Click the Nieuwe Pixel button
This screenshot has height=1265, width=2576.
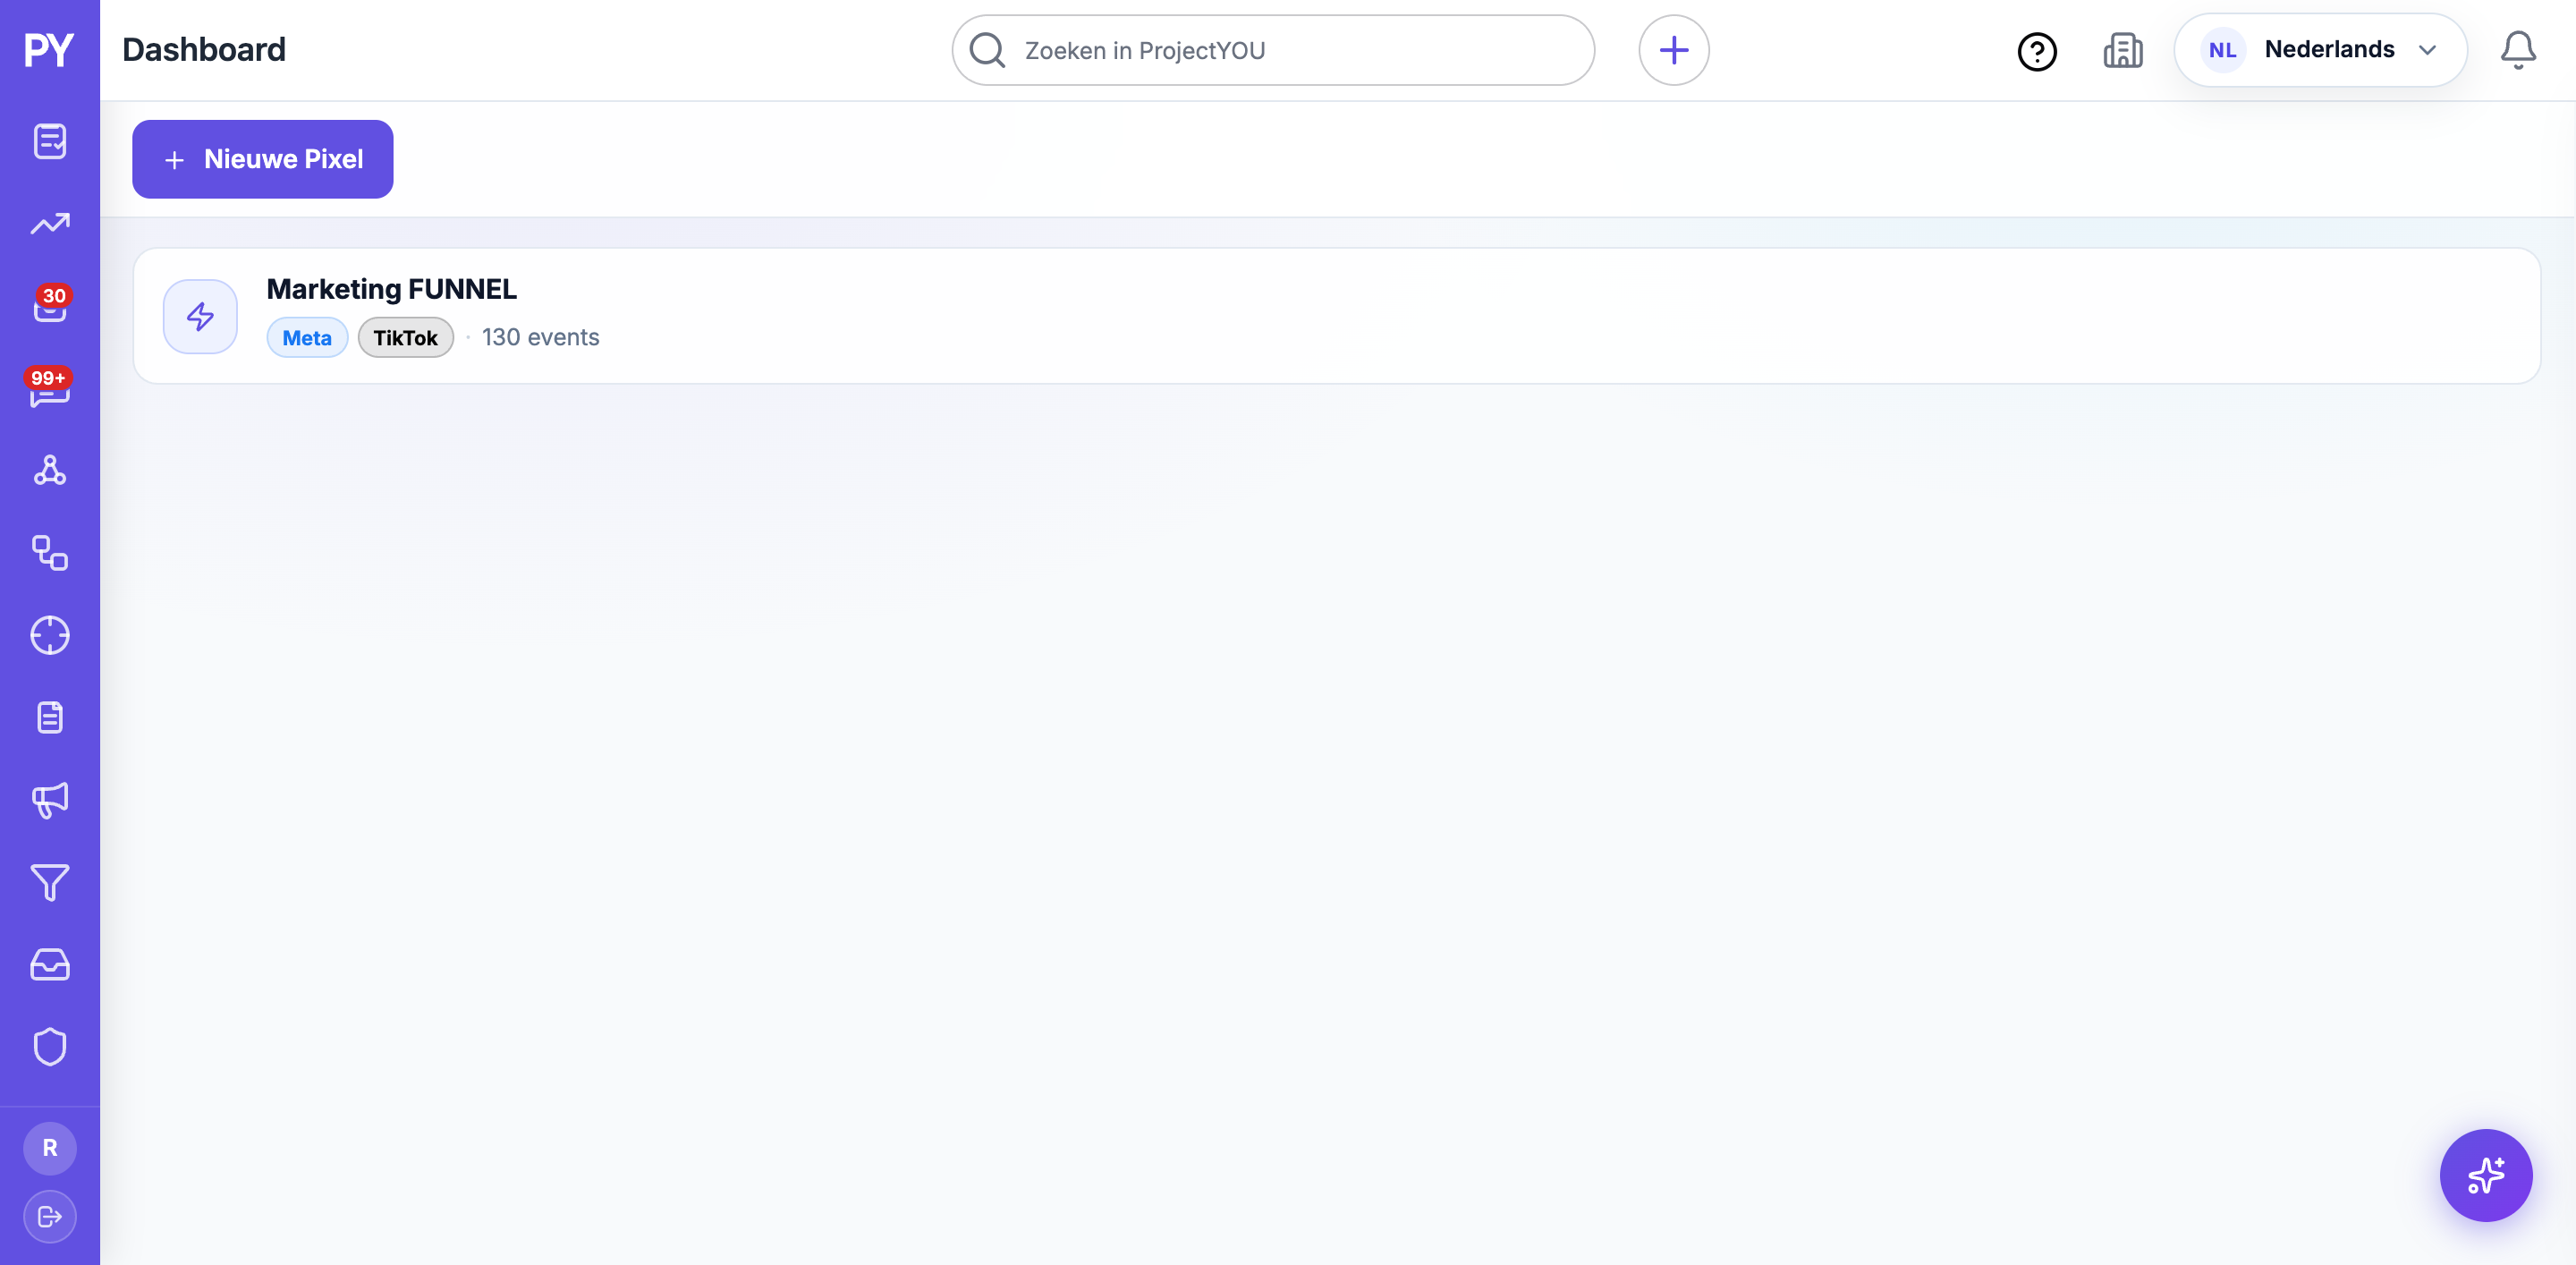262,159
